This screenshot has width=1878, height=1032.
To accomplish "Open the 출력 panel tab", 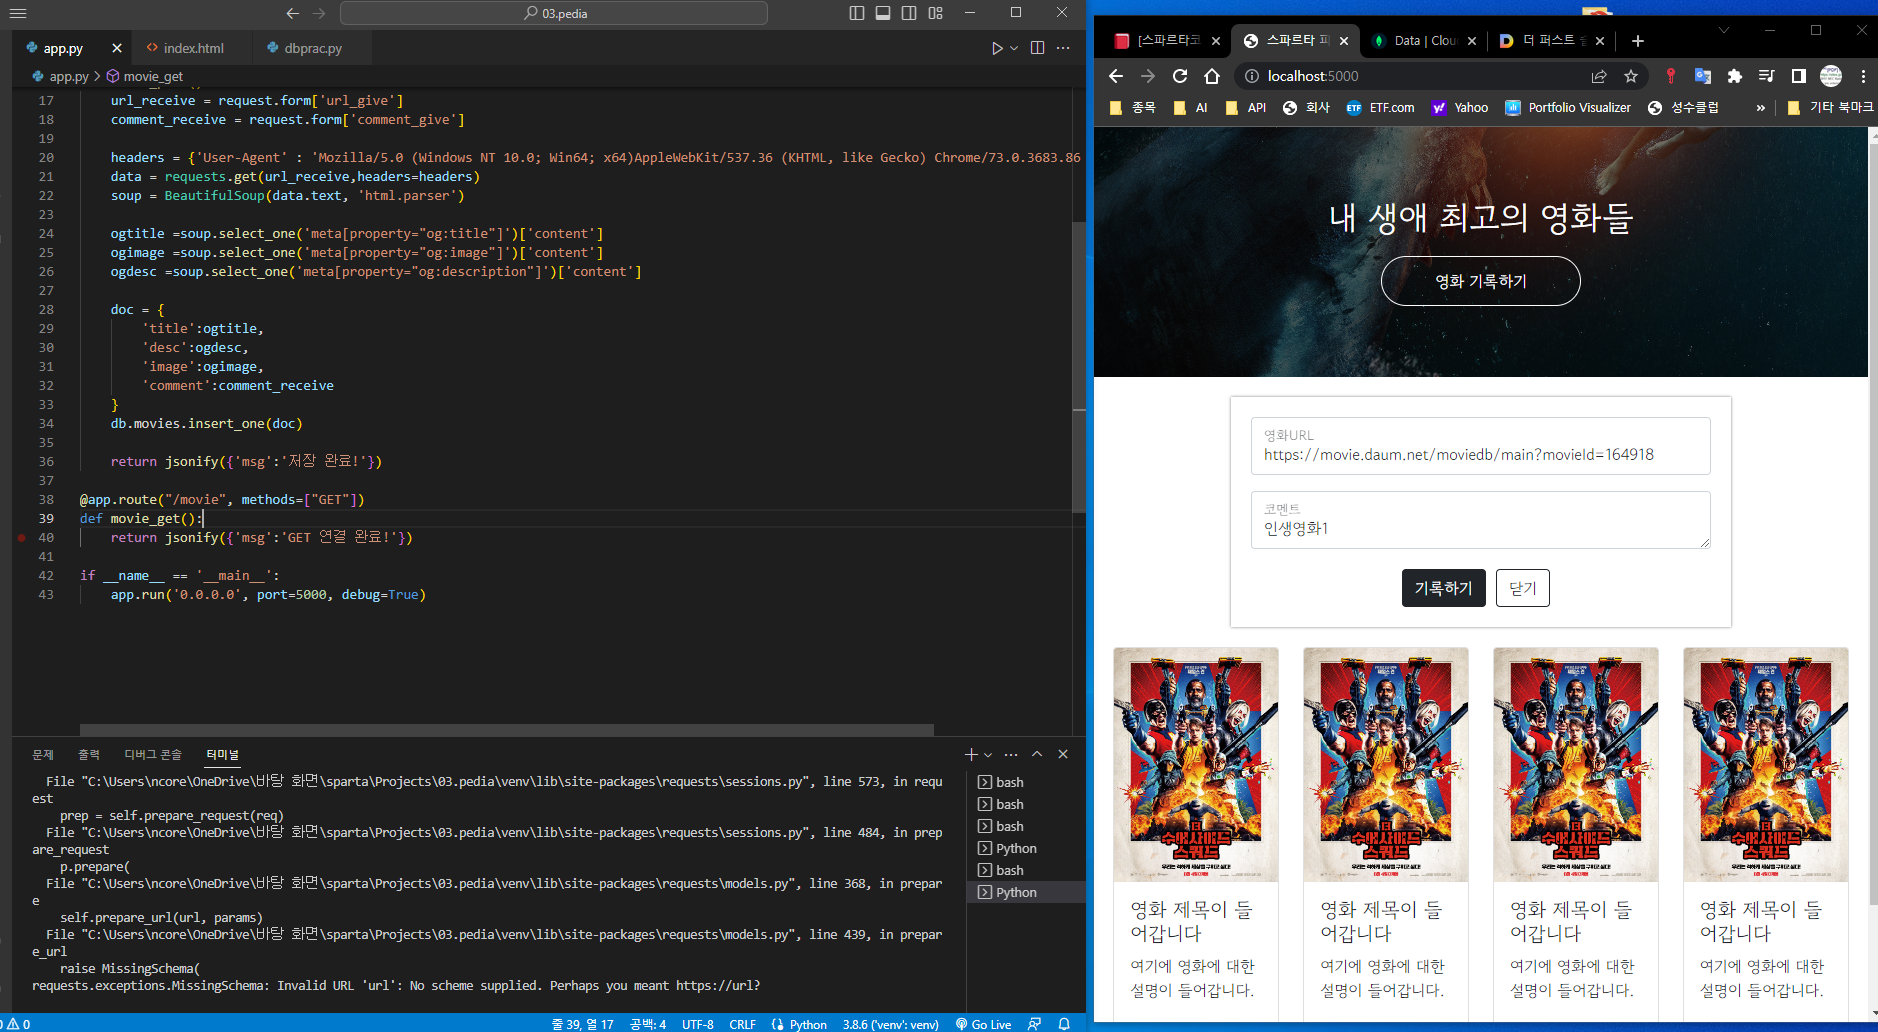I will click(89, 754).
